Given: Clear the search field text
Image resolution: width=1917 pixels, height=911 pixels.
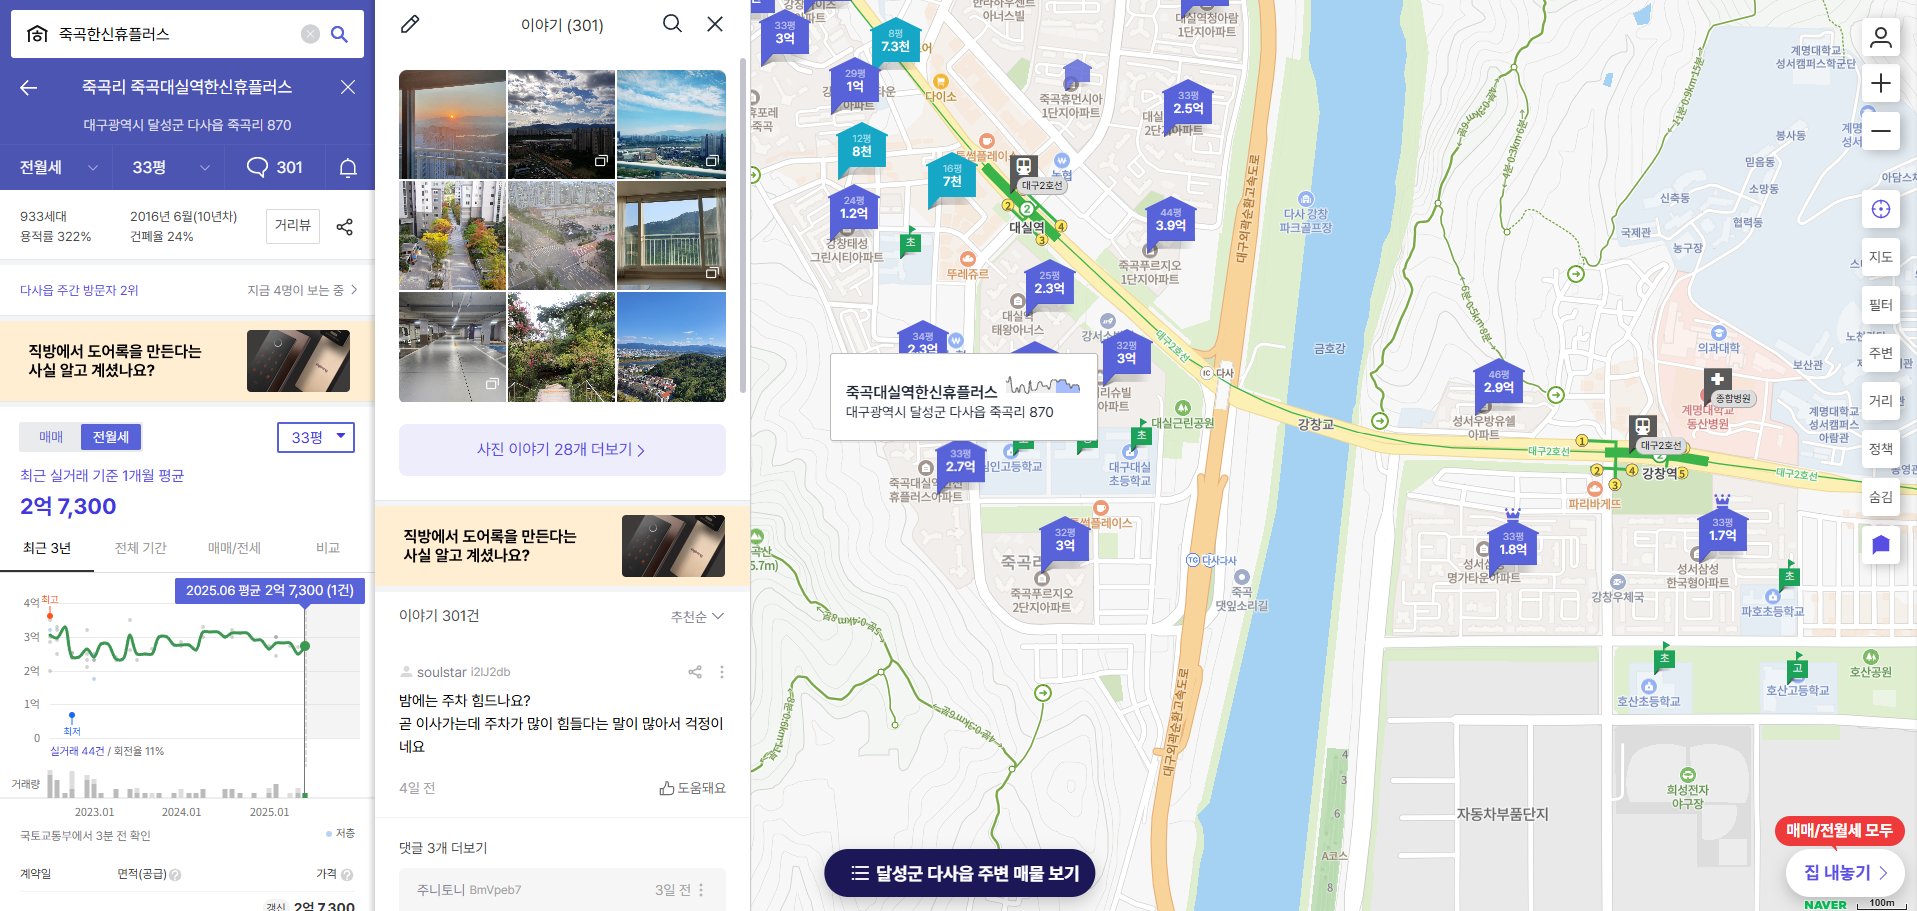Looking at the screenshot, I should [310, 34].
